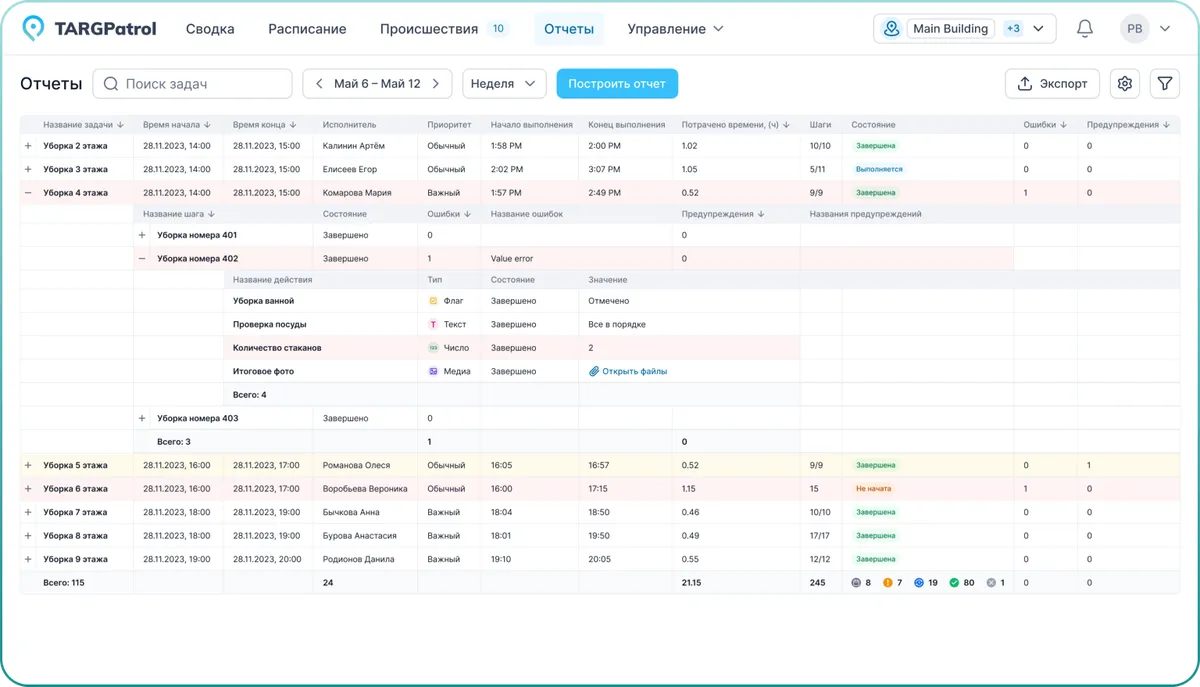Click the magnifier icon in Поиск задач field
This screenshot has width=1200, height=687.
coord(111,84)
